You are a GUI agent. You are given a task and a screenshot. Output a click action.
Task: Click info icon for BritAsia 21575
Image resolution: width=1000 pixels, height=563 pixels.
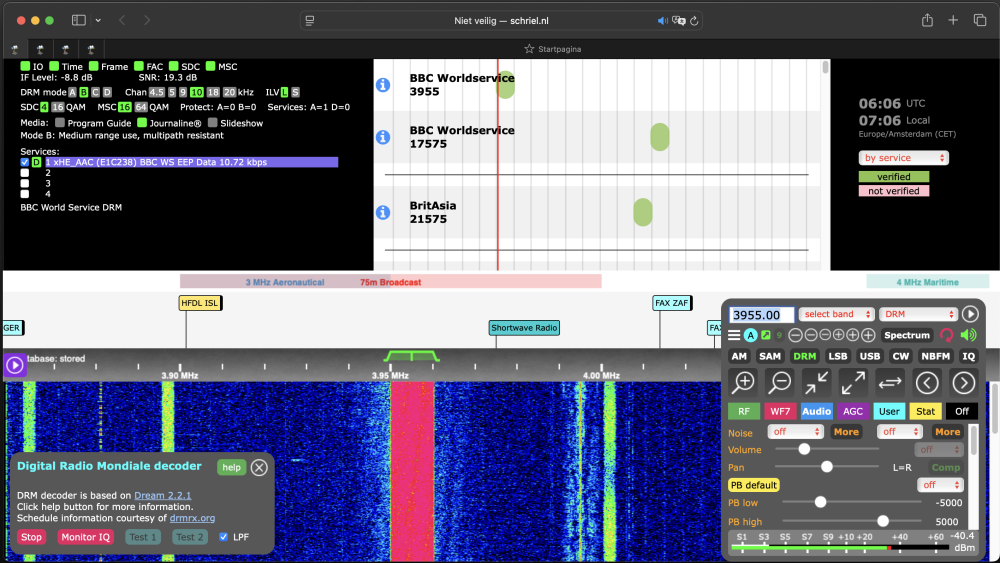[x=382, y=212]
